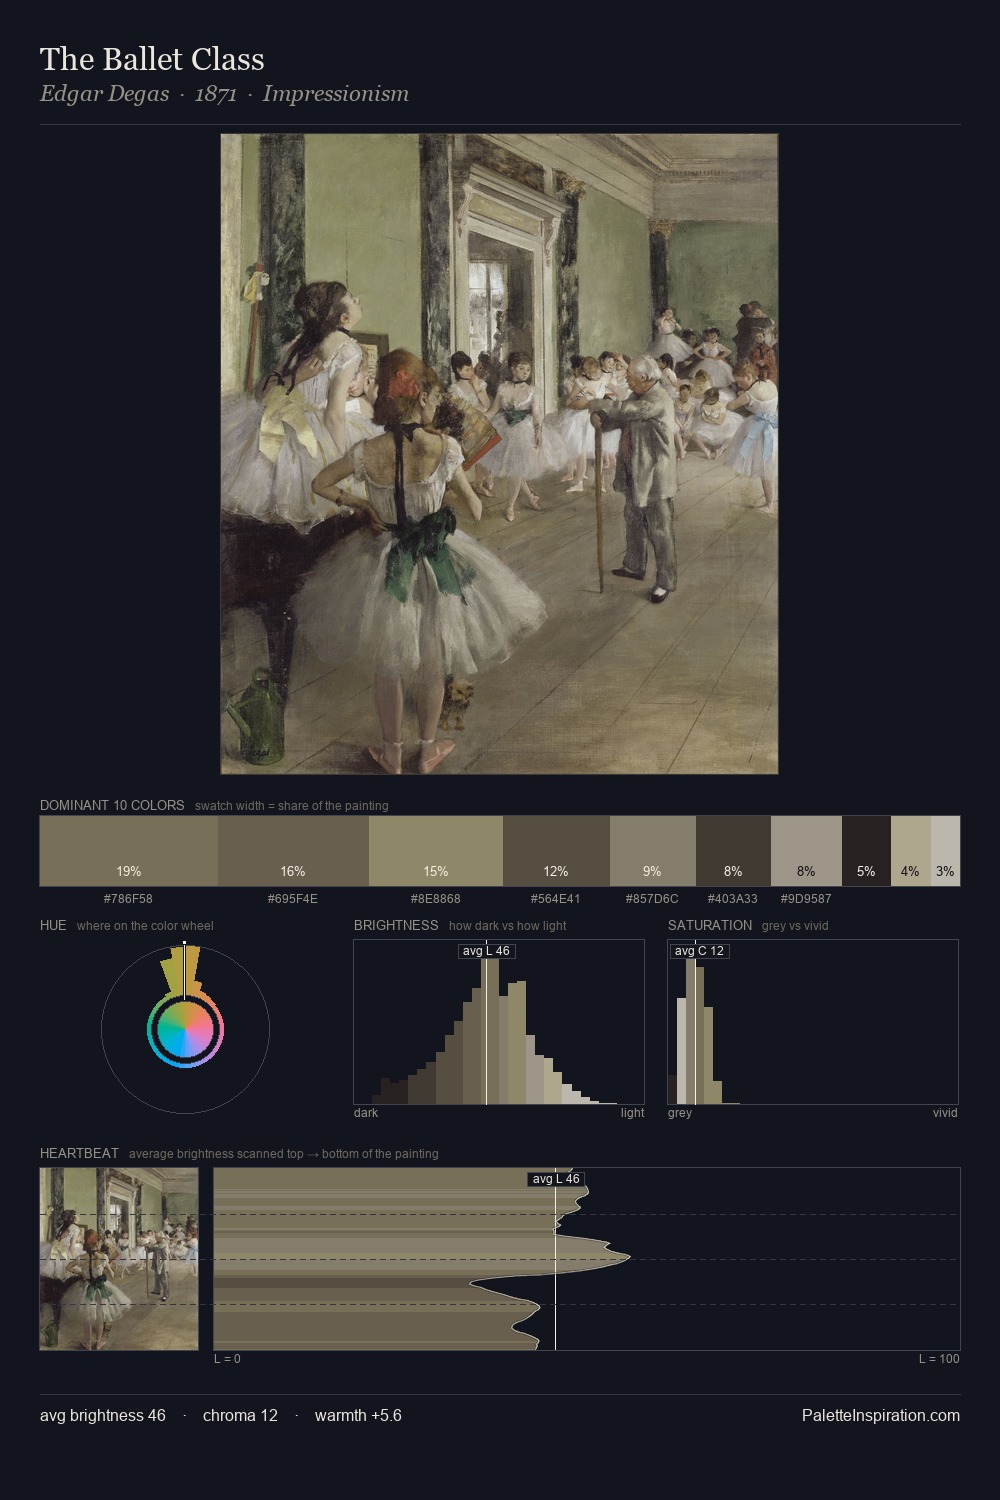Click the hex code #857D6C
This screenshot has height=1500, width=1000.
[652, 899]
